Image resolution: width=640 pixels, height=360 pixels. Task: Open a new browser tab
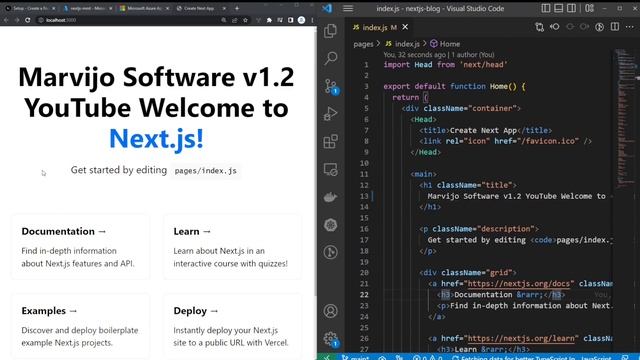pos(237,8)
